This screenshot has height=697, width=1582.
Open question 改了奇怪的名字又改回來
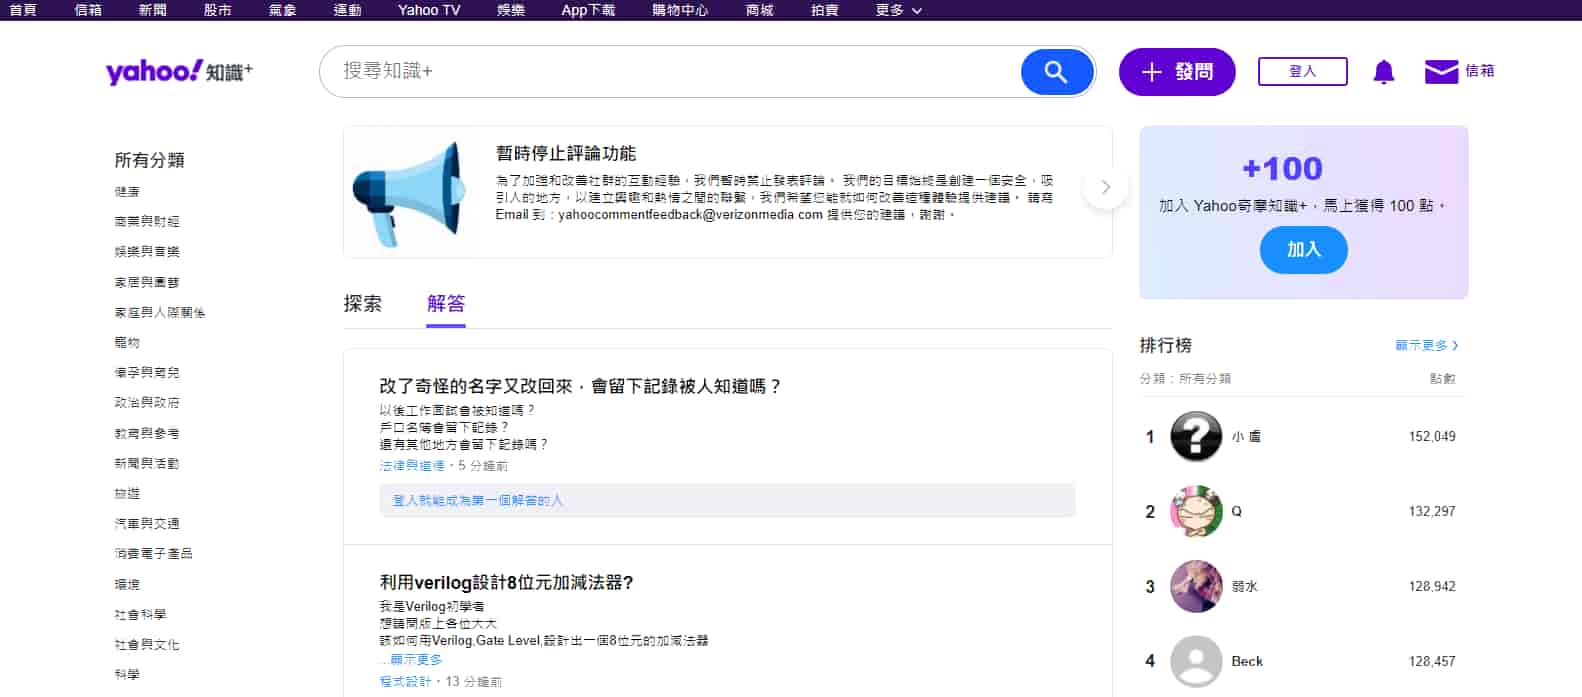pyautogui.click(x=580, y=386)
